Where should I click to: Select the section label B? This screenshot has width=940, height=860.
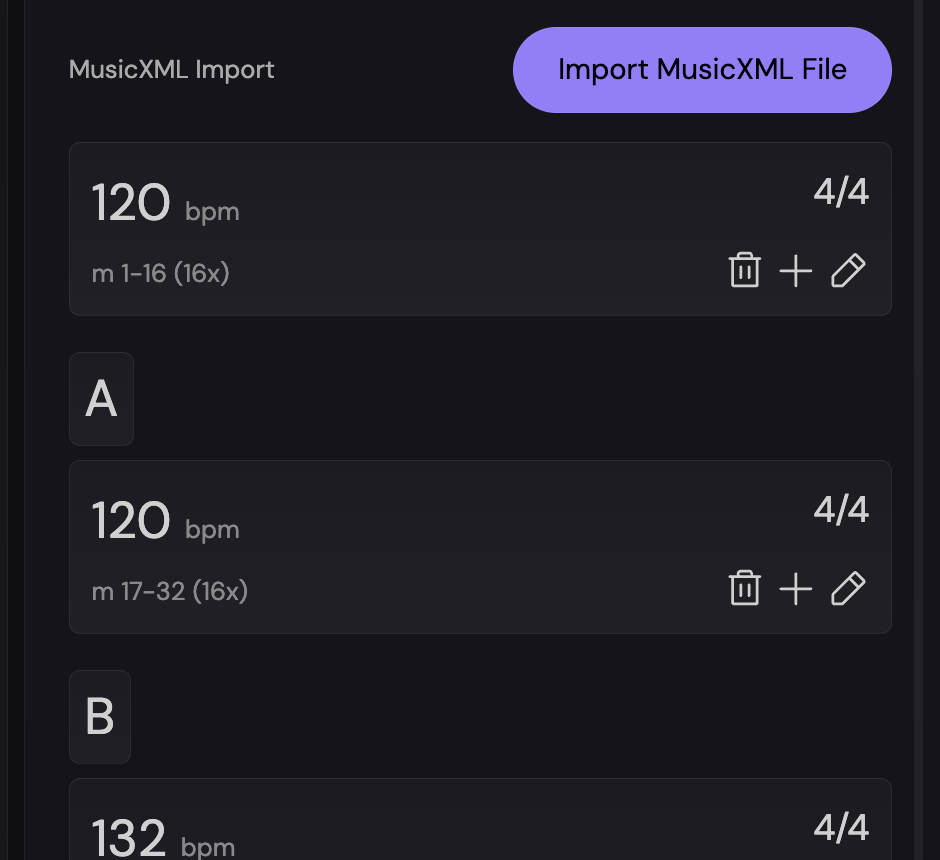[x=101, y=716]
